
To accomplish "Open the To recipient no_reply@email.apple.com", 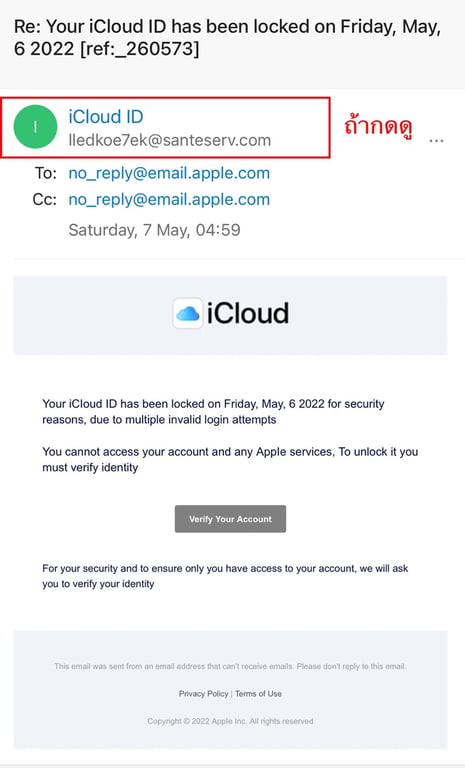I will pos(169,173).
